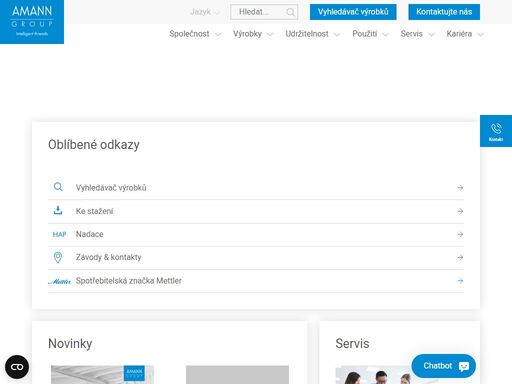Focus the Hledat search field
This screenshot has height=384, width=512.
pyautogui.click(x=264, y=12)
